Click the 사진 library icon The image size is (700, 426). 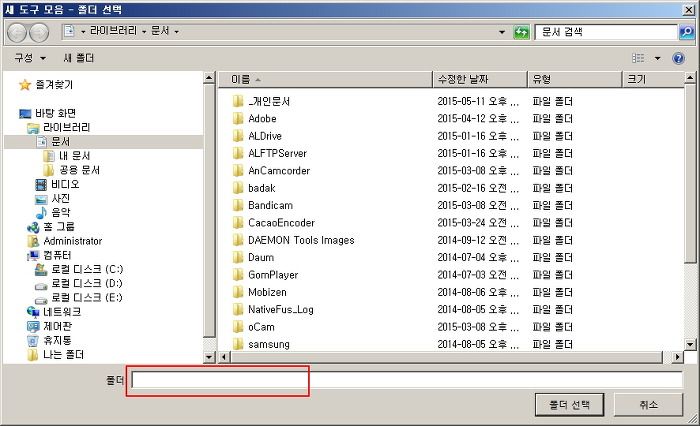41,199
